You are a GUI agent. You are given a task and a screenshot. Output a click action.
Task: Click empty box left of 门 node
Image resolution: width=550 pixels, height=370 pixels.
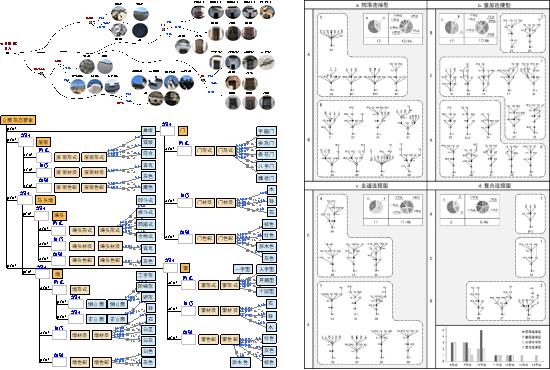(x=167, y=131)
